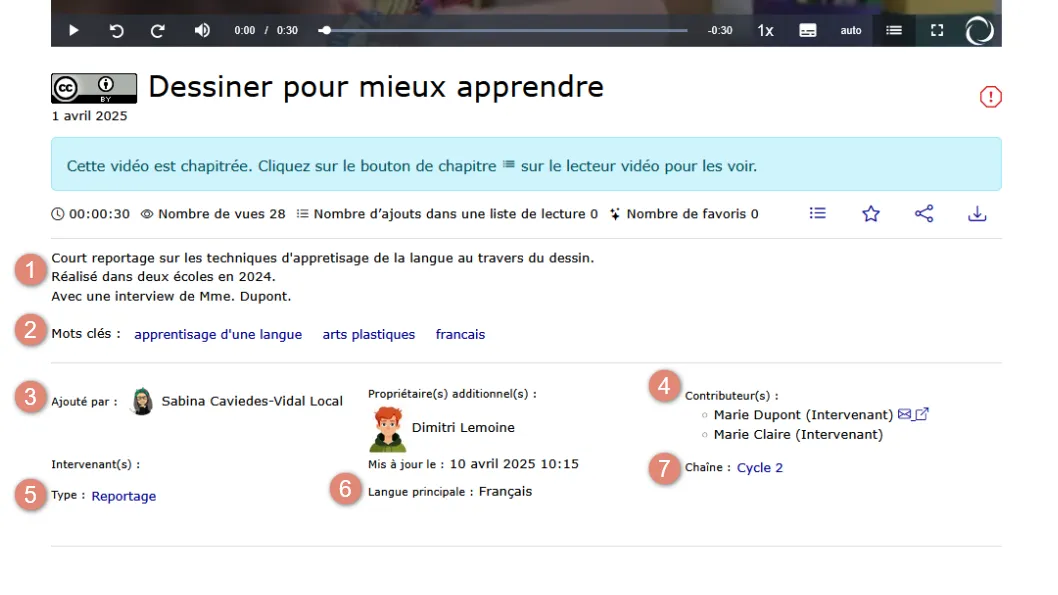Screen dimensions: 1058x595
Task: Click the name 'Sabina Caviedes-Vidal Local'
Action: 252,401
